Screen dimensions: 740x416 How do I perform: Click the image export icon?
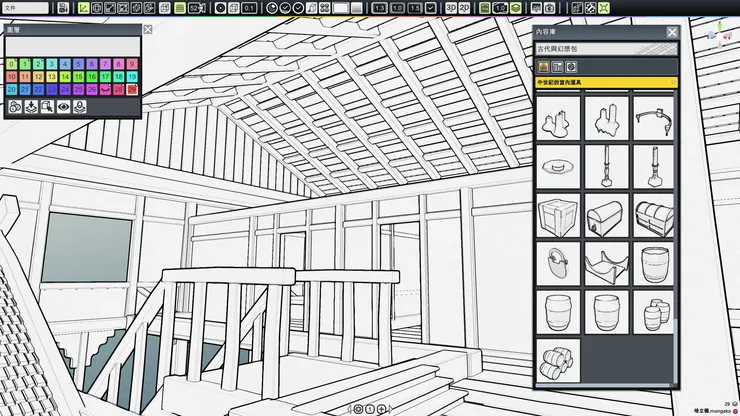coord(536,8)
